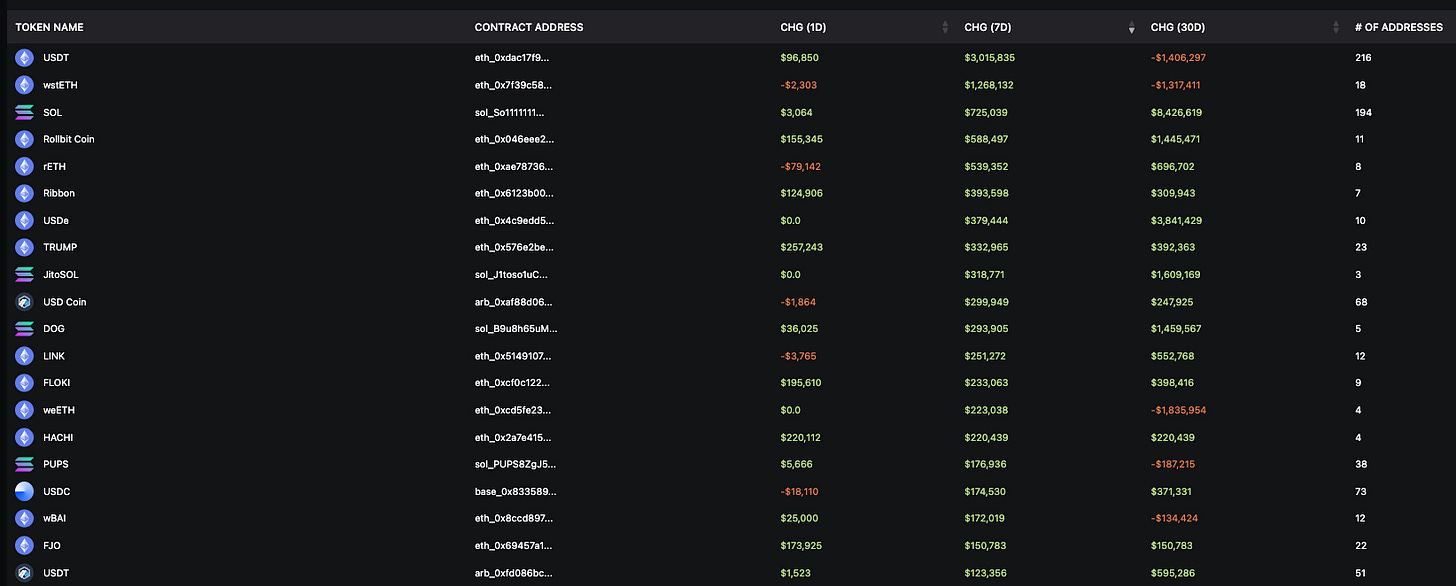Select the Rollbit Coin token name

point(69,139)
